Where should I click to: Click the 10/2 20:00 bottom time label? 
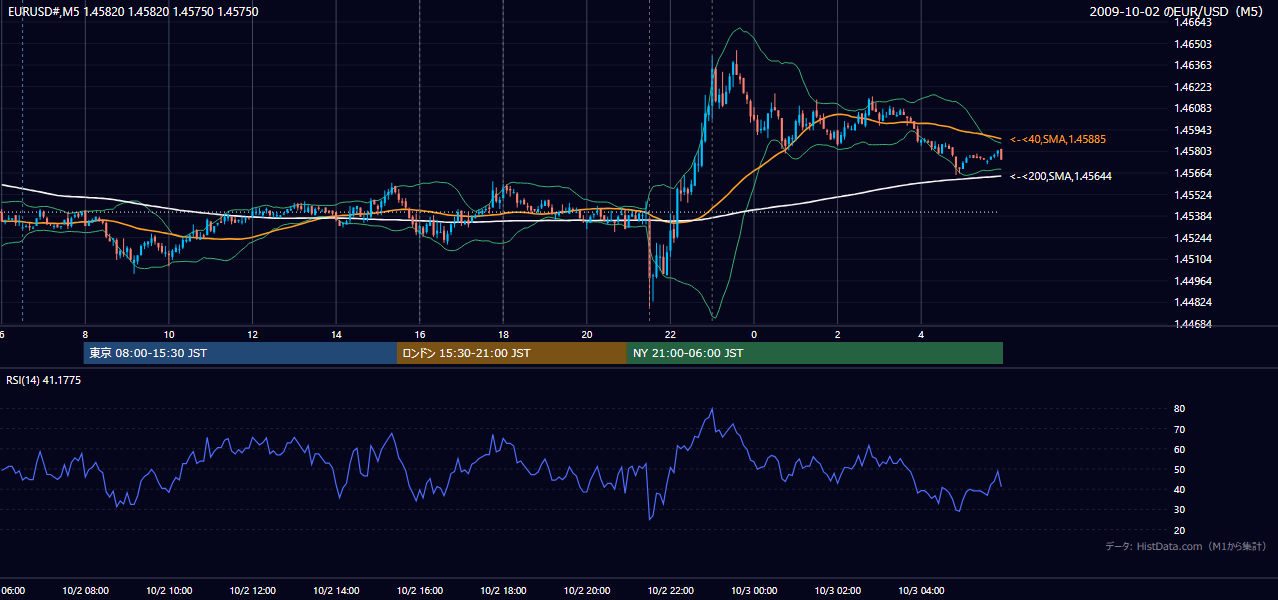coord(586,590)
